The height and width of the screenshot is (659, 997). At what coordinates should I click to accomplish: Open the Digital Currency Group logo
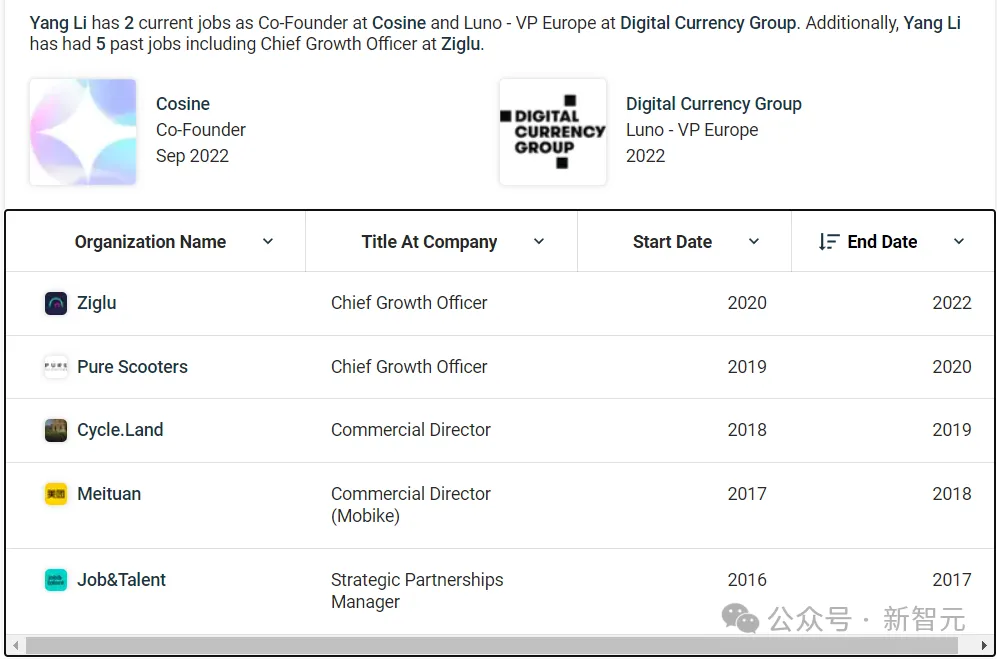click(553, 132)
